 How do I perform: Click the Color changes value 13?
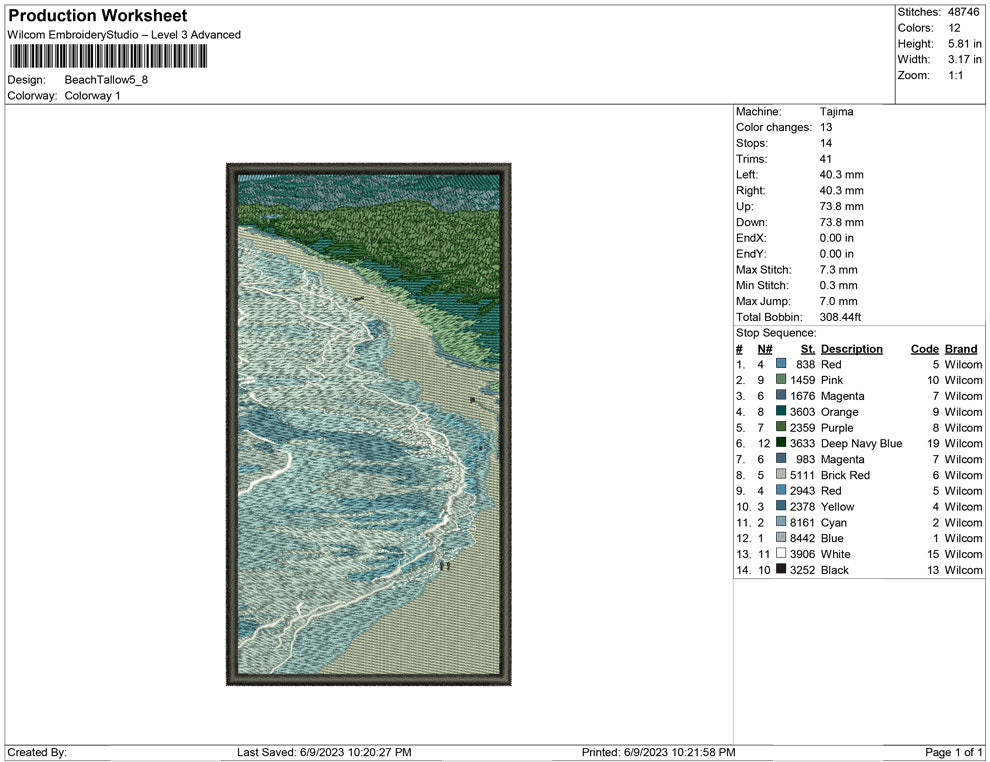(x=826, y=128)
